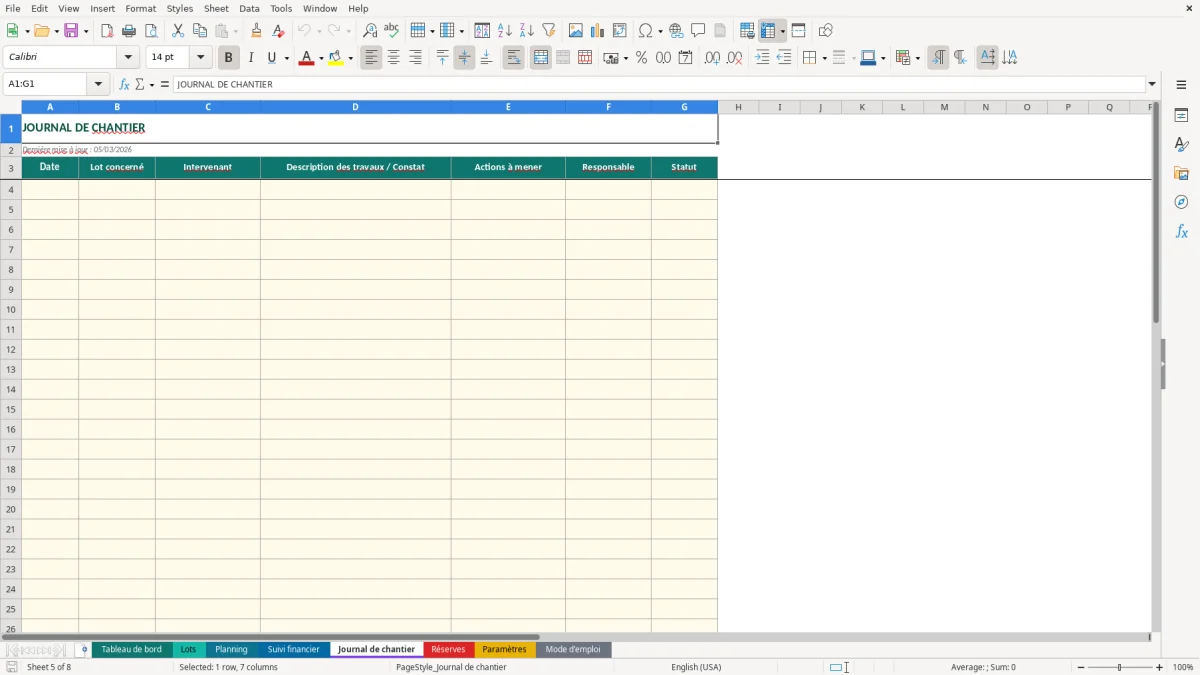Click the Export as PDF icon
Screen dimensions: 1200x675
(x=107, y=31)
